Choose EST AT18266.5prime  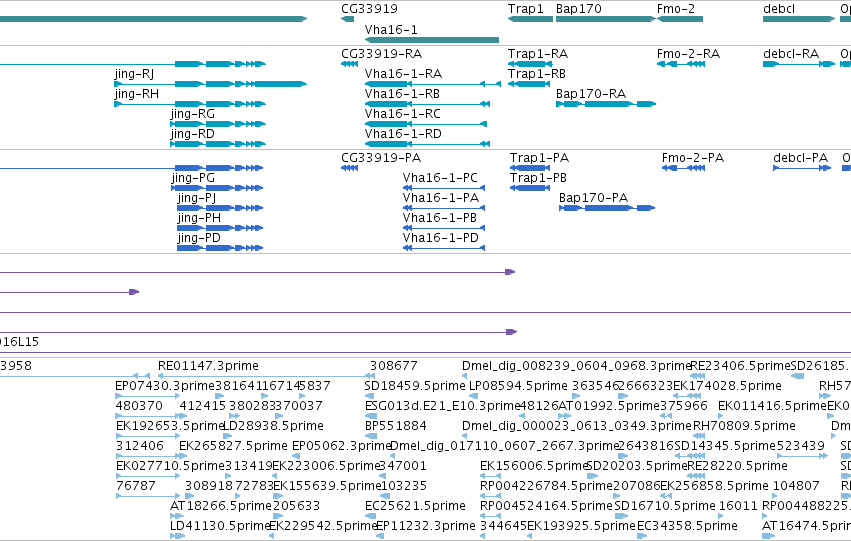pos(221,506)
